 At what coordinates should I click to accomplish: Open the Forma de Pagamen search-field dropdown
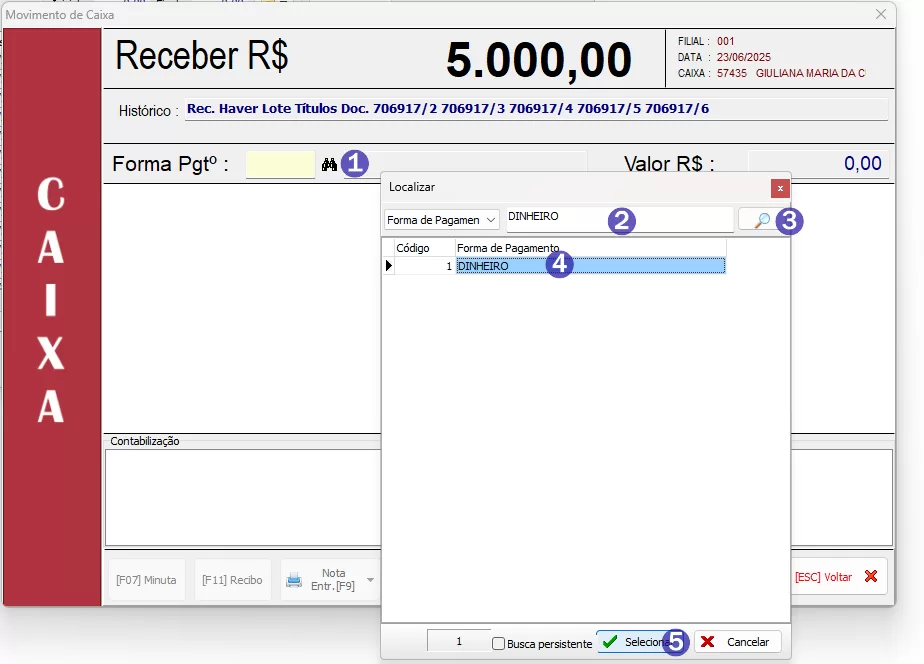coord(491,220)
